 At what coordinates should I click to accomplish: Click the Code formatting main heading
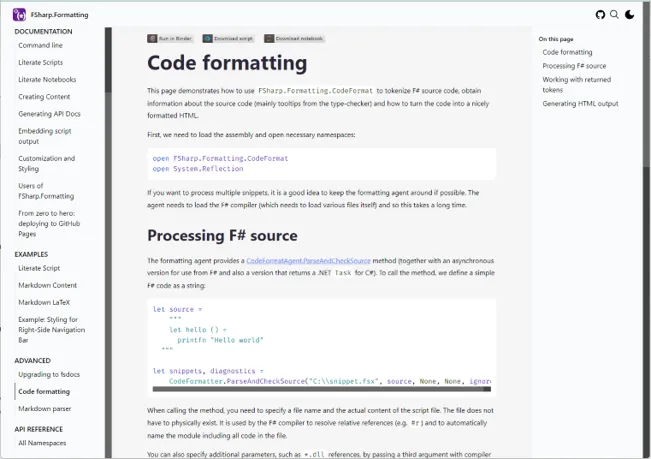coord(227,63)
